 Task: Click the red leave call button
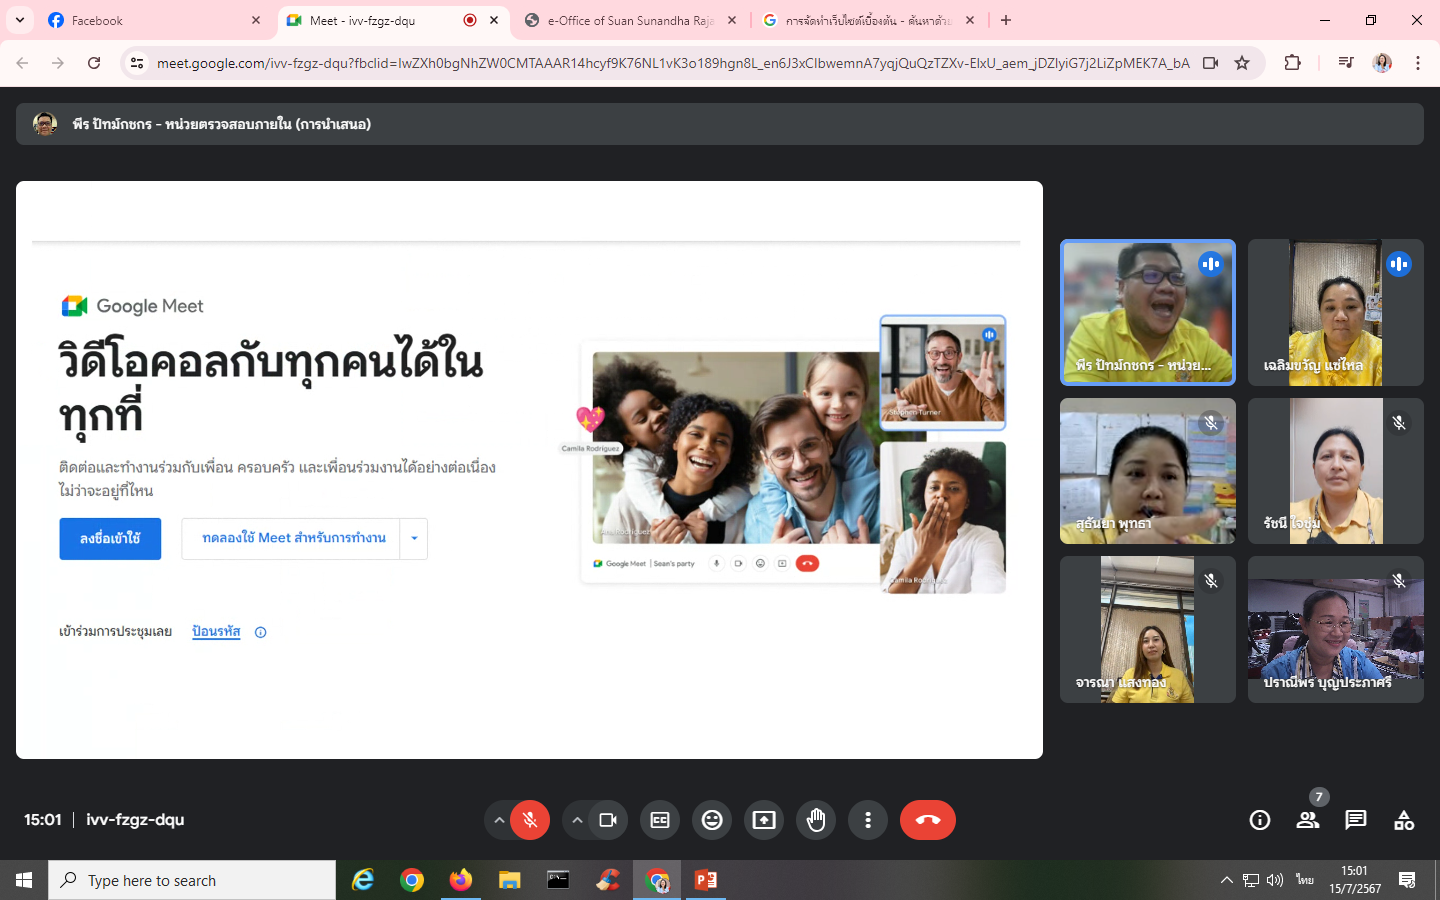coord(927,820)
